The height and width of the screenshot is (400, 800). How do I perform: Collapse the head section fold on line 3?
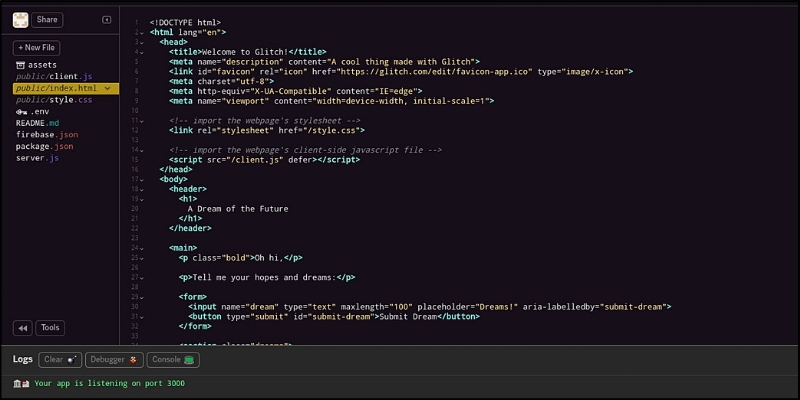click(x=142, y=42)
